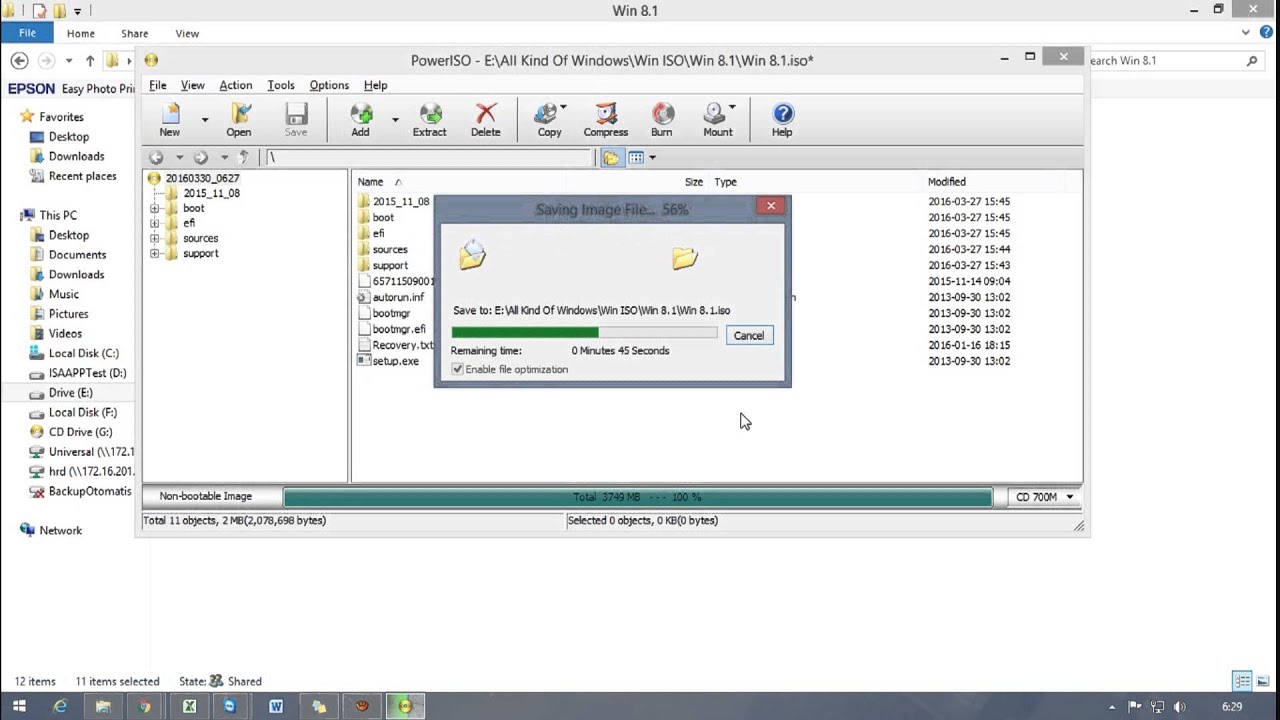
Task: Click the saving progress bar
Action: coord(584,332)
